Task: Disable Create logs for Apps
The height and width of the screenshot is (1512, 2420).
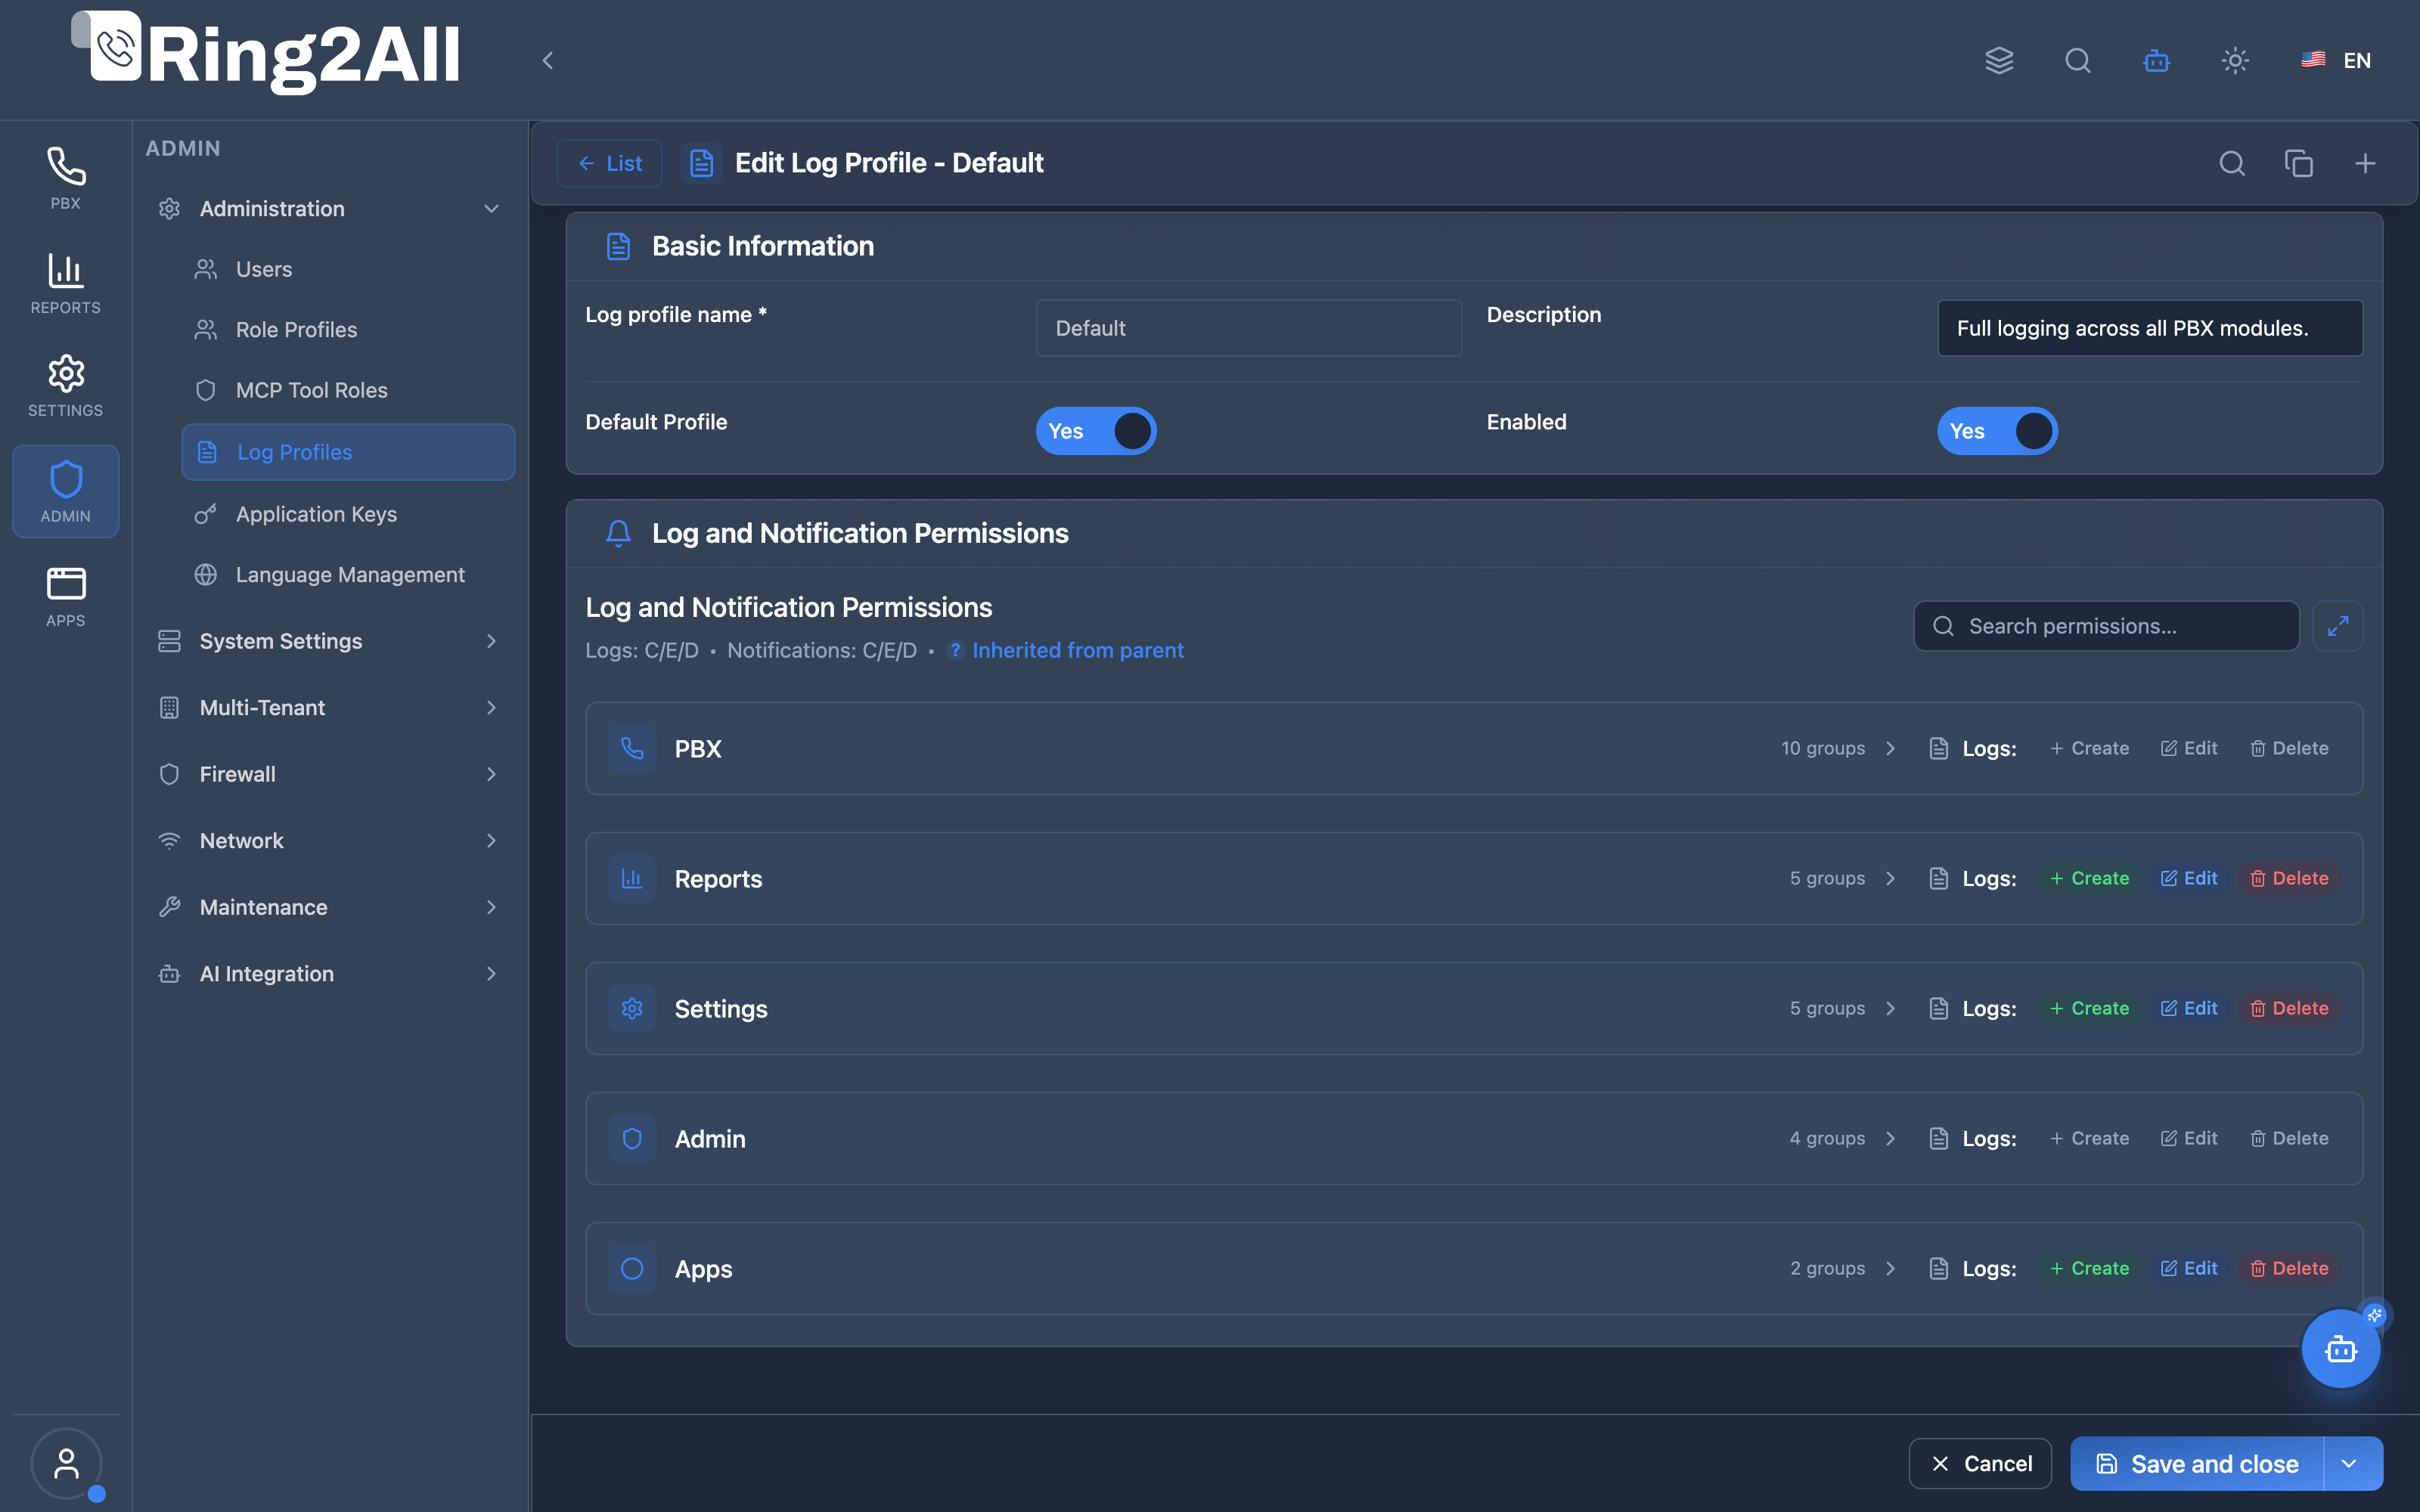Action: tap(2089, 1268)
